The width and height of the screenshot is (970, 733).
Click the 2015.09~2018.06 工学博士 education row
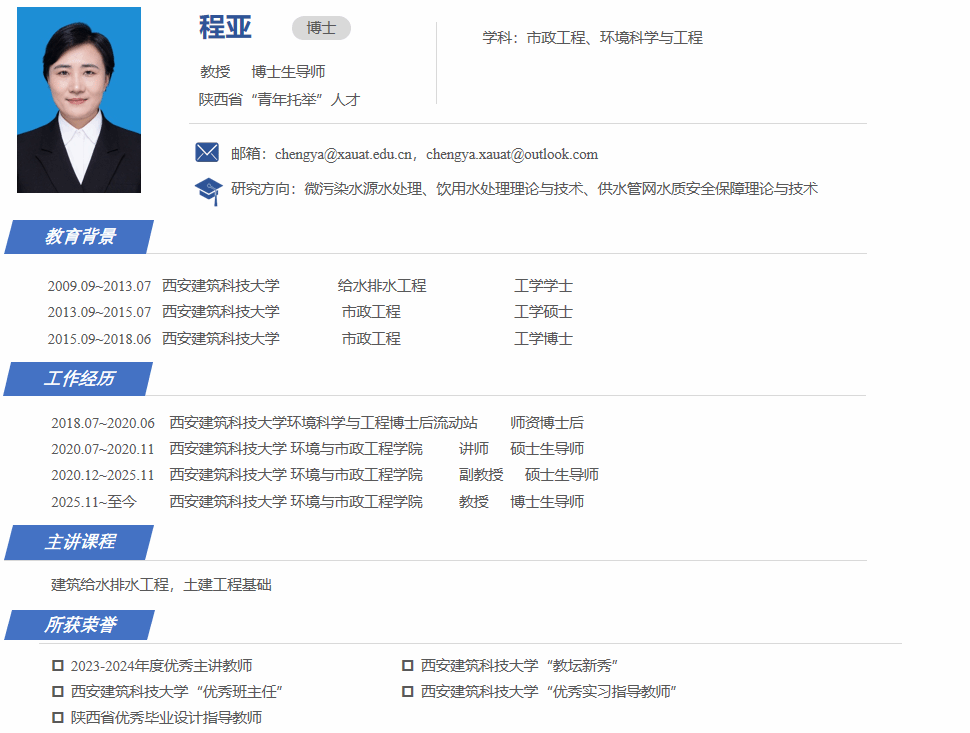pos(310,339)
